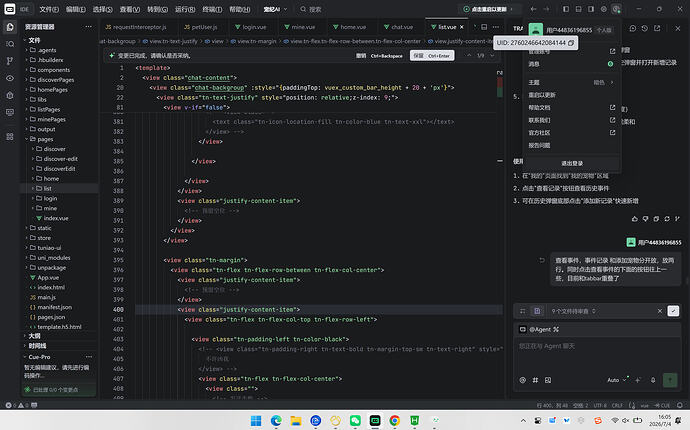690x430 pixels.
Task: Click the @ mention icon in chat input
Action: tap(523, 380)
